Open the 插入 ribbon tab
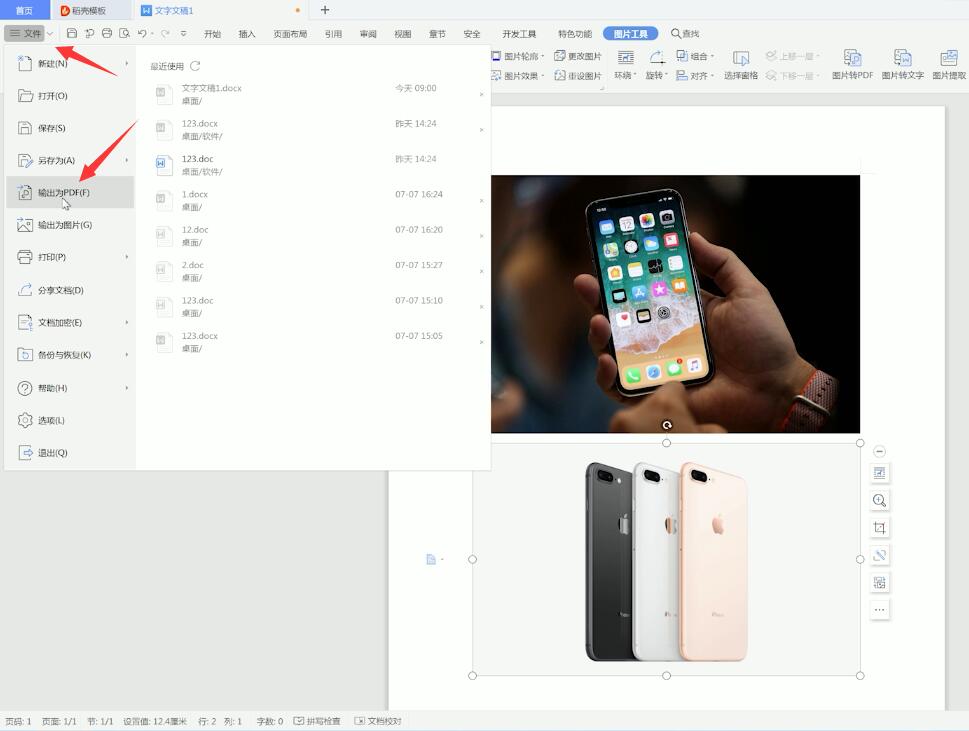Image resolution: width=969 pixels, height=731 pixels. [247, 34]
